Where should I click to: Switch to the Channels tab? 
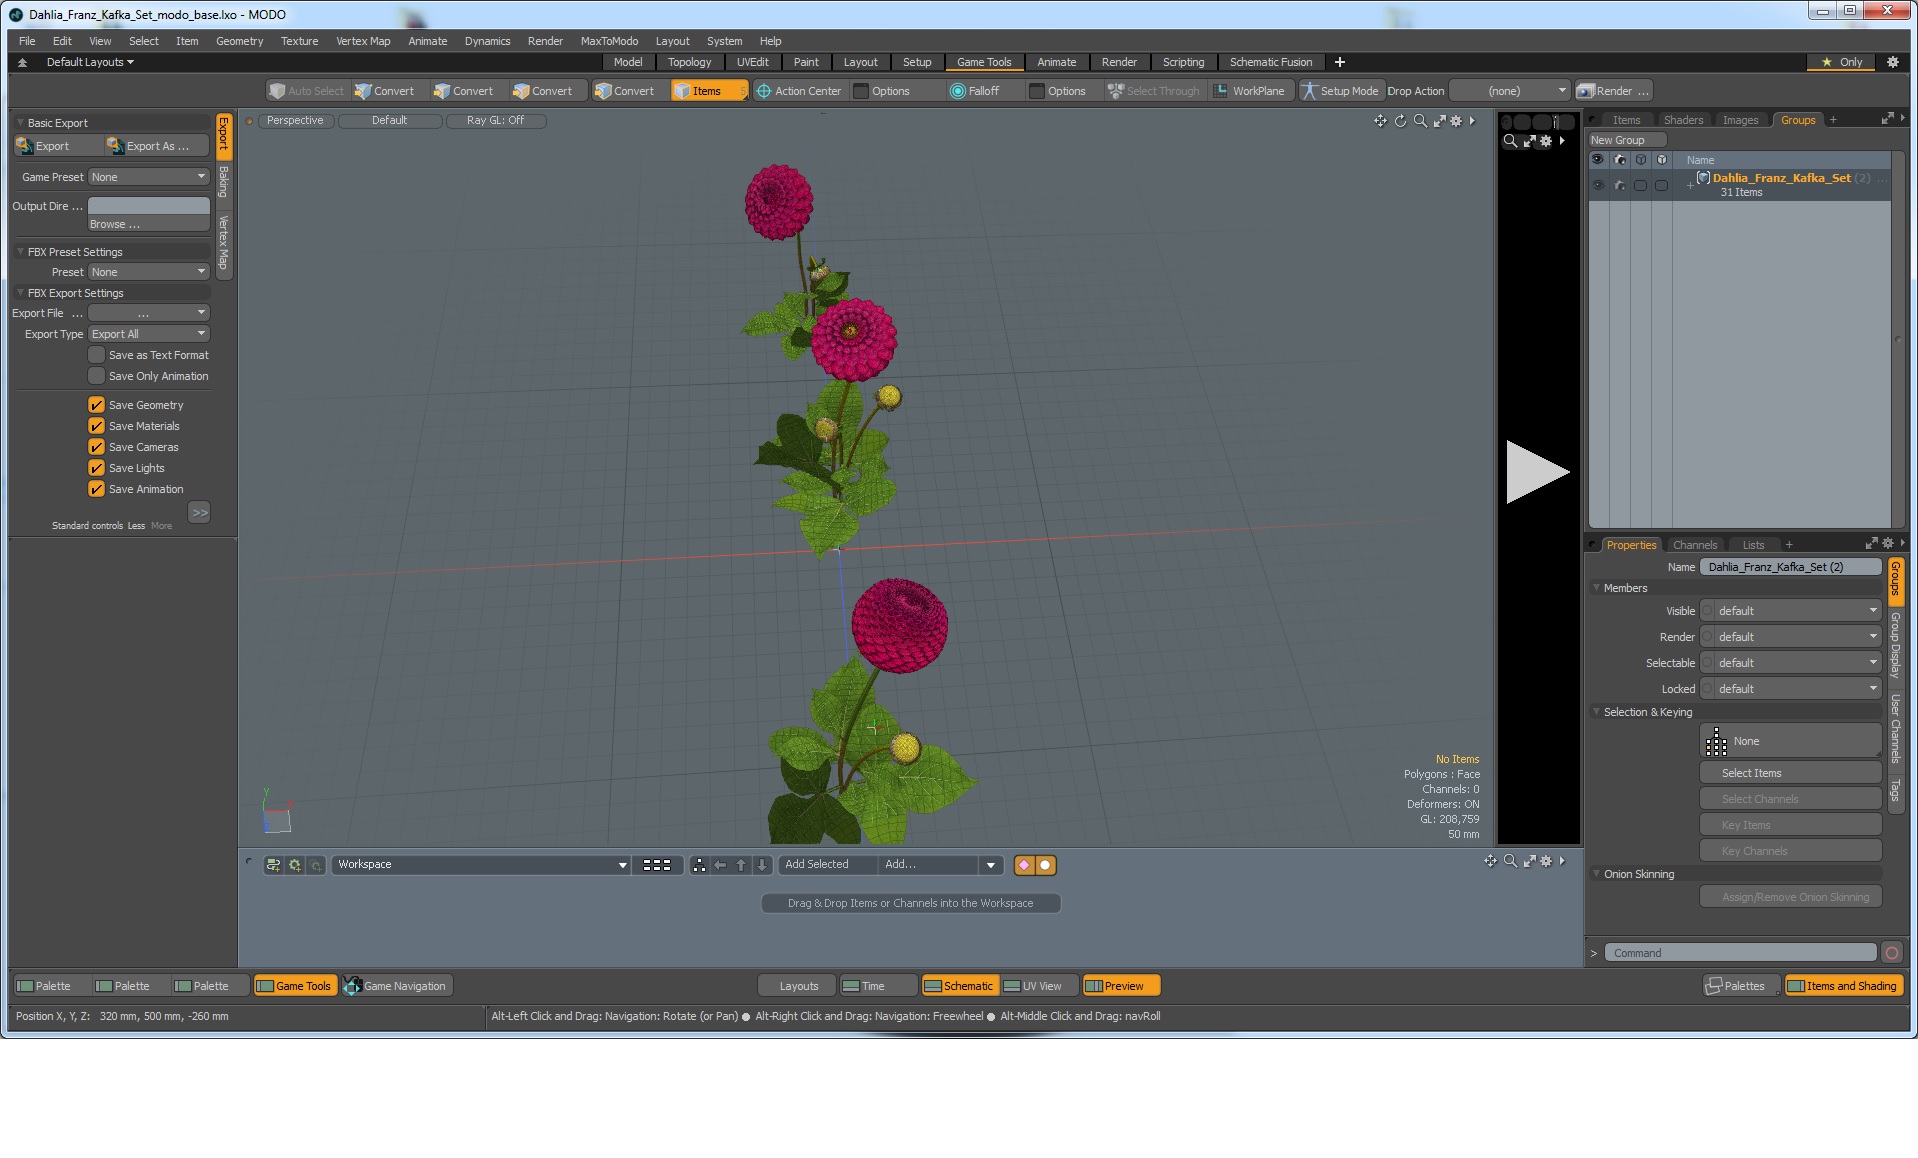1695,545
